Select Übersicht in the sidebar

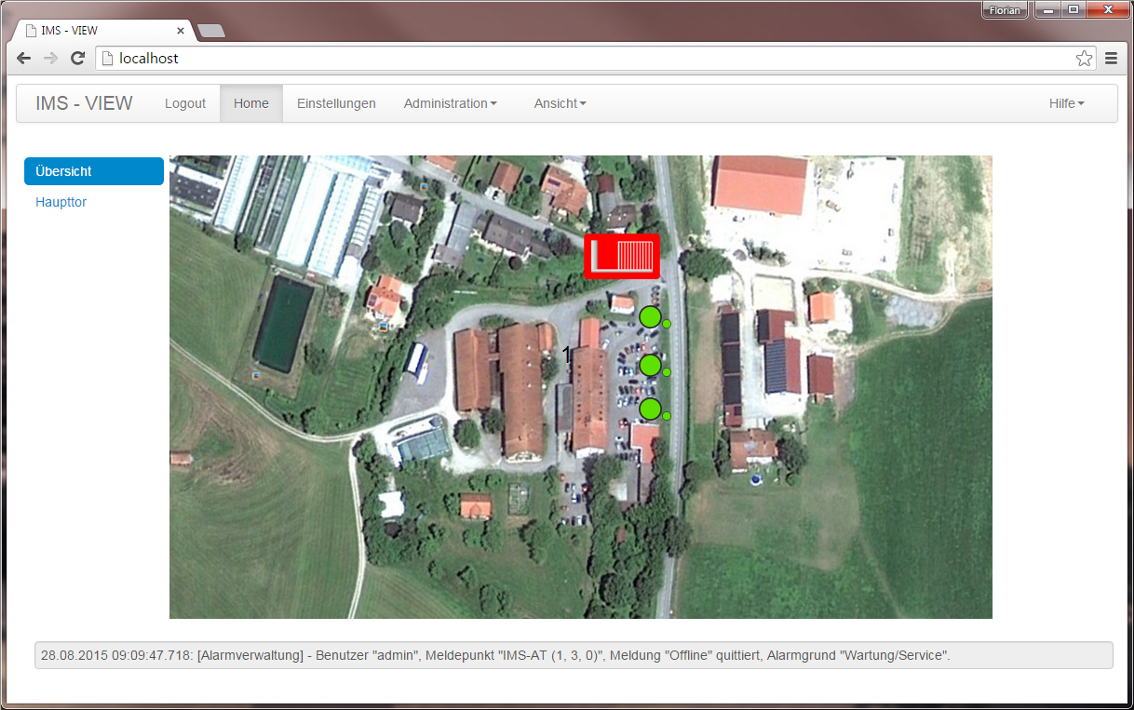pyautogui.click(x=94, y=171)
